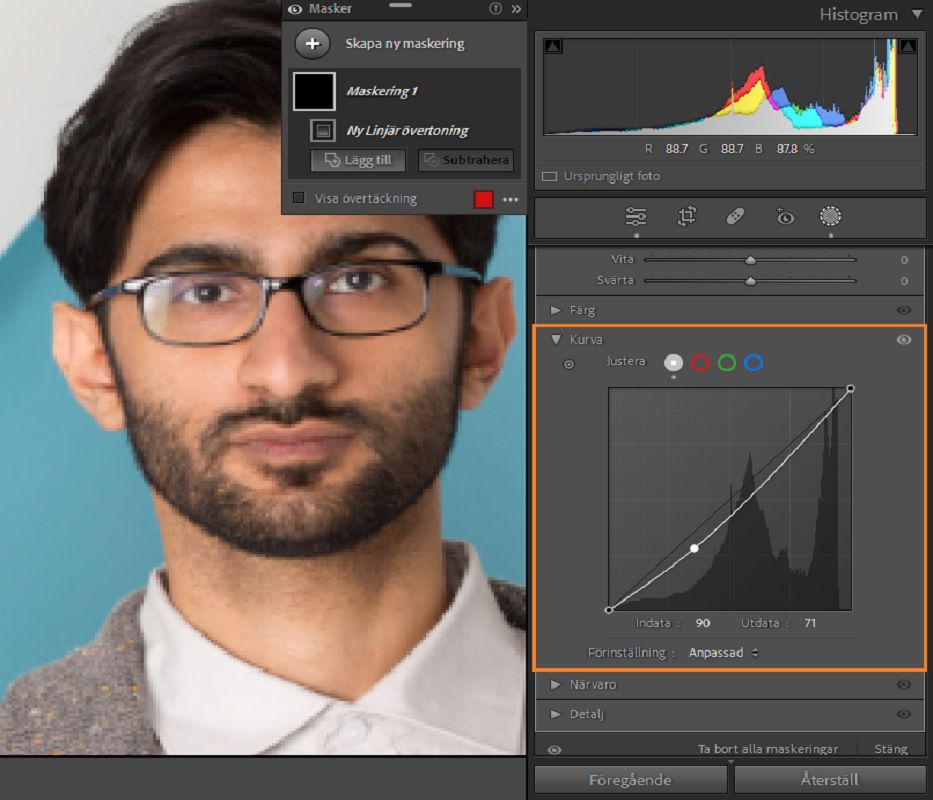Open the help icon in Masker panel
This screenshot has width=933, height=800.
[495, 8]
